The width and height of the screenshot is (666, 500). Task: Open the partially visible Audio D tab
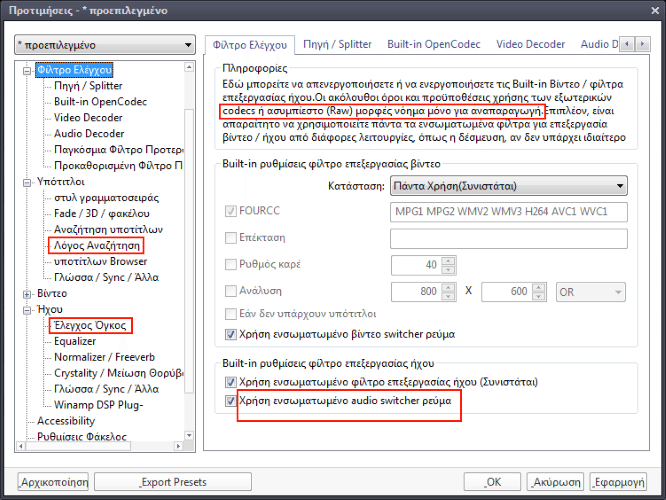(599, 44)
